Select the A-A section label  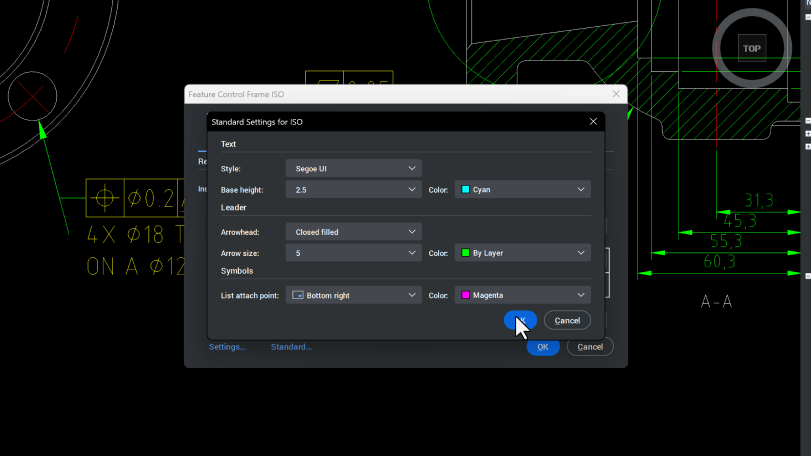[716, 301]
